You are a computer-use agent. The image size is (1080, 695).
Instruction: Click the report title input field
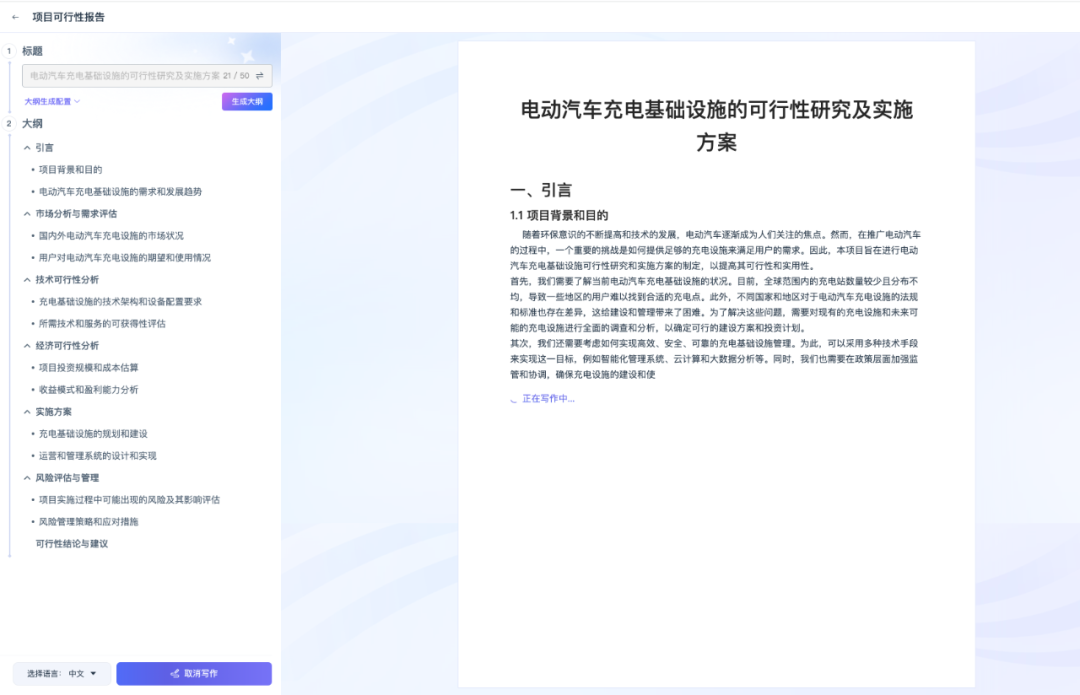tap(130, 75)
